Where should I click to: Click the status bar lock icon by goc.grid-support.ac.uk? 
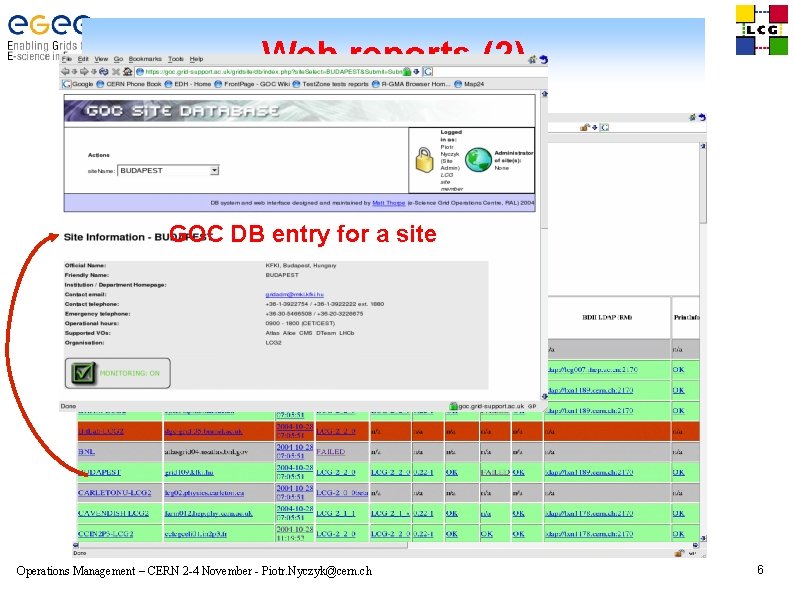tap(454, 406)
